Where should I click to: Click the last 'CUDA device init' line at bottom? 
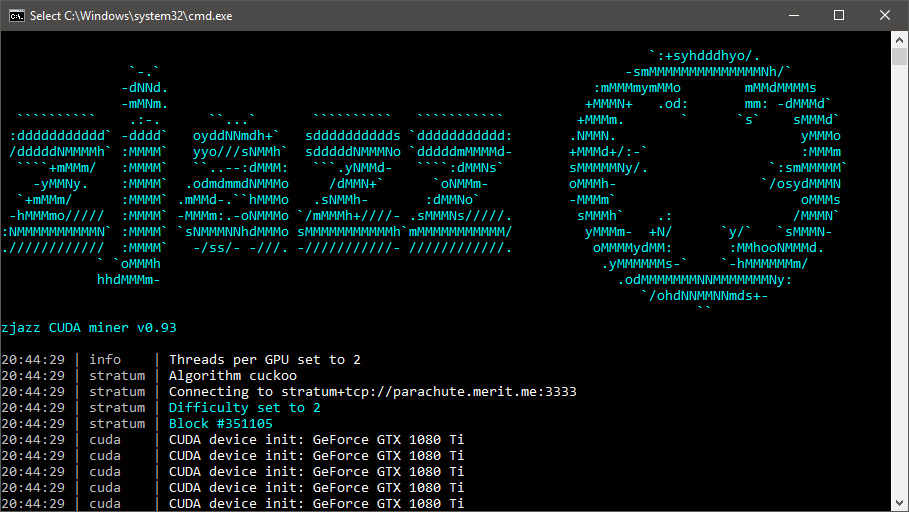316,503
